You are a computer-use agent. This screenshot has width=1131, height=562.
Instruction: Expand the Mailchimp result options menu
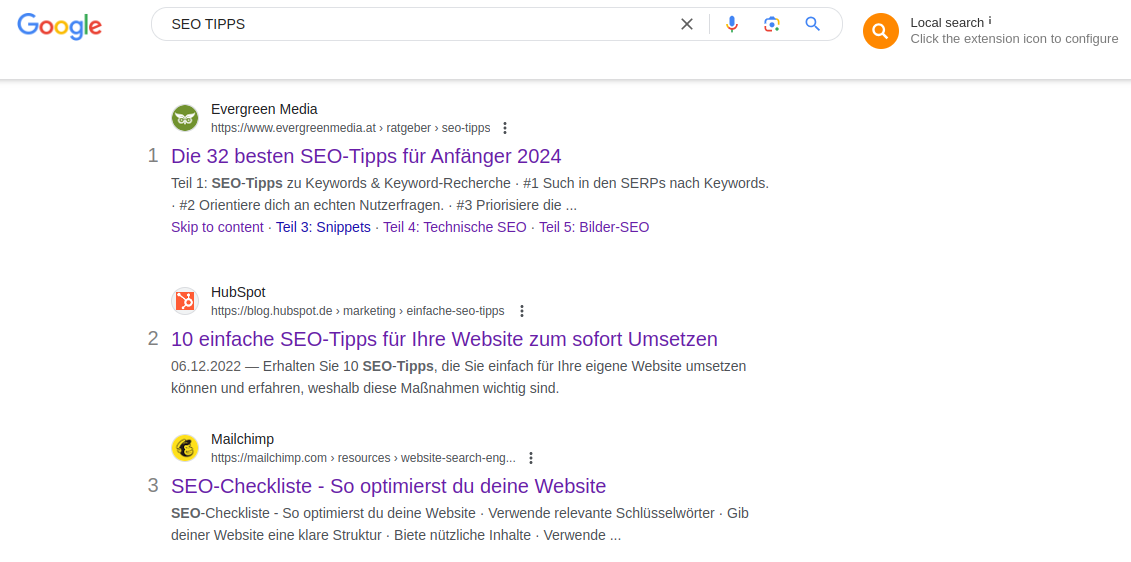click(x=531, y=458)
